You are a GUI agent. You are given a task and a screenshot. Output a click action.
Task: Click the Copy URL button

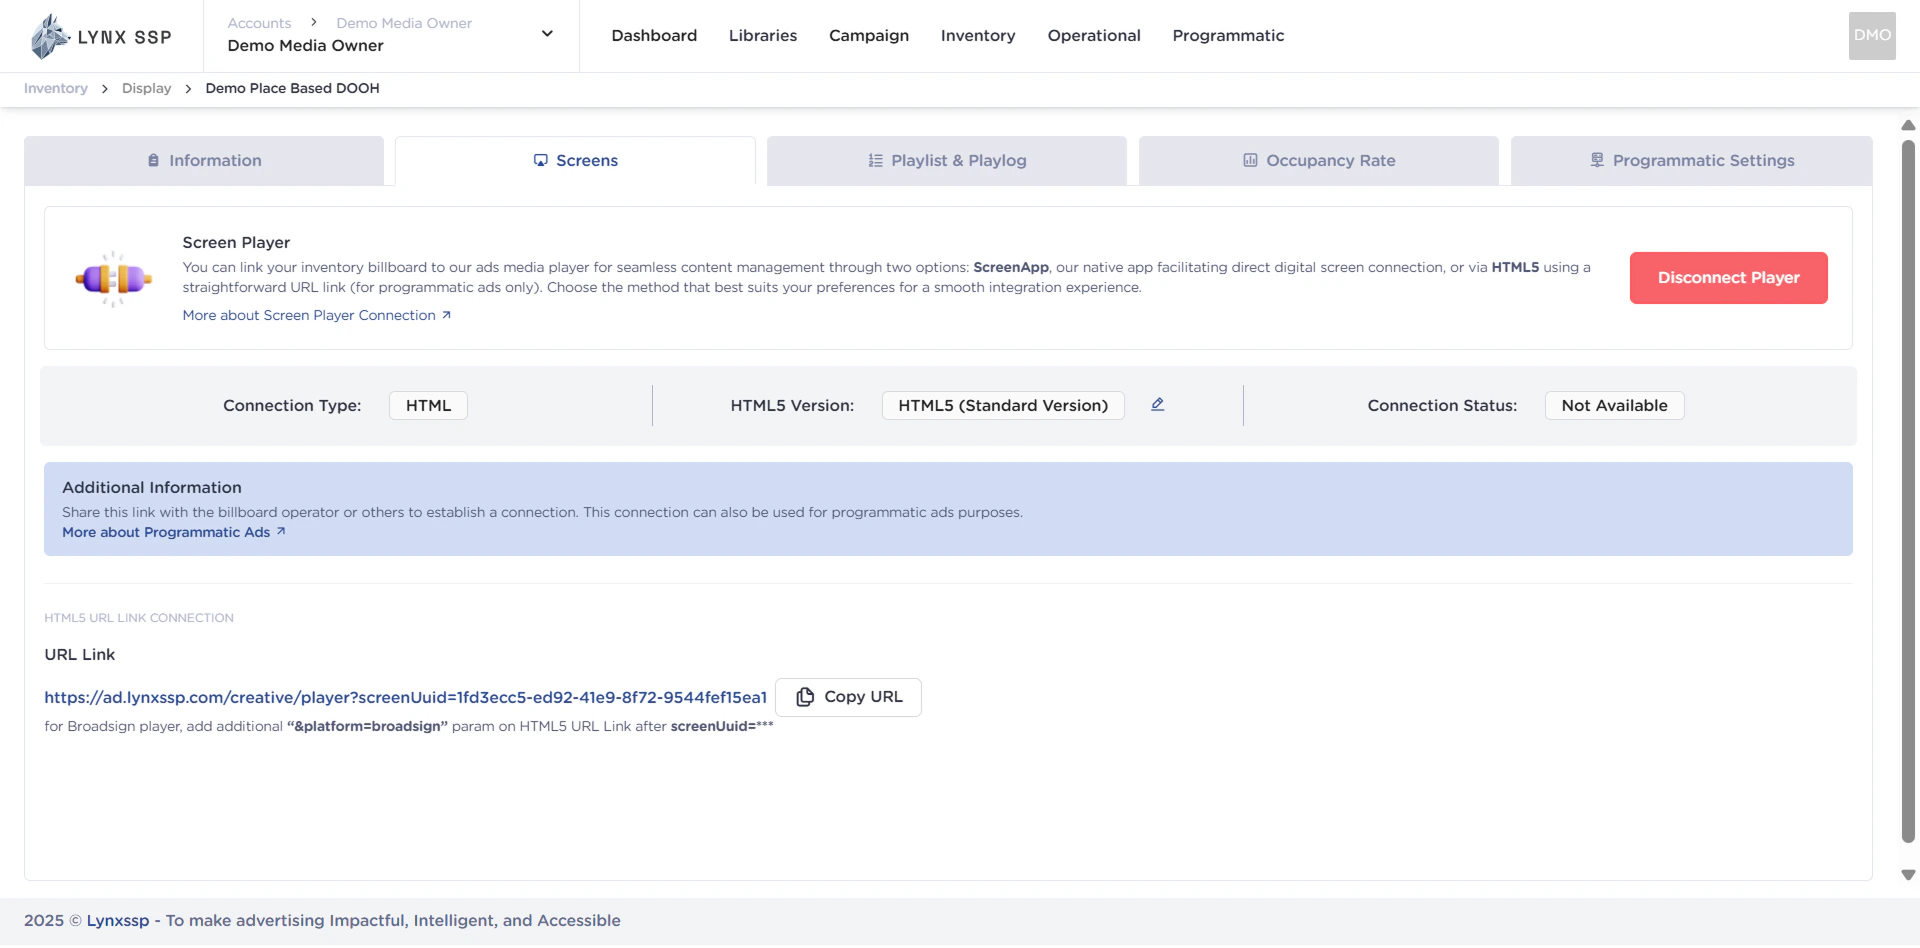pos(848,698)
